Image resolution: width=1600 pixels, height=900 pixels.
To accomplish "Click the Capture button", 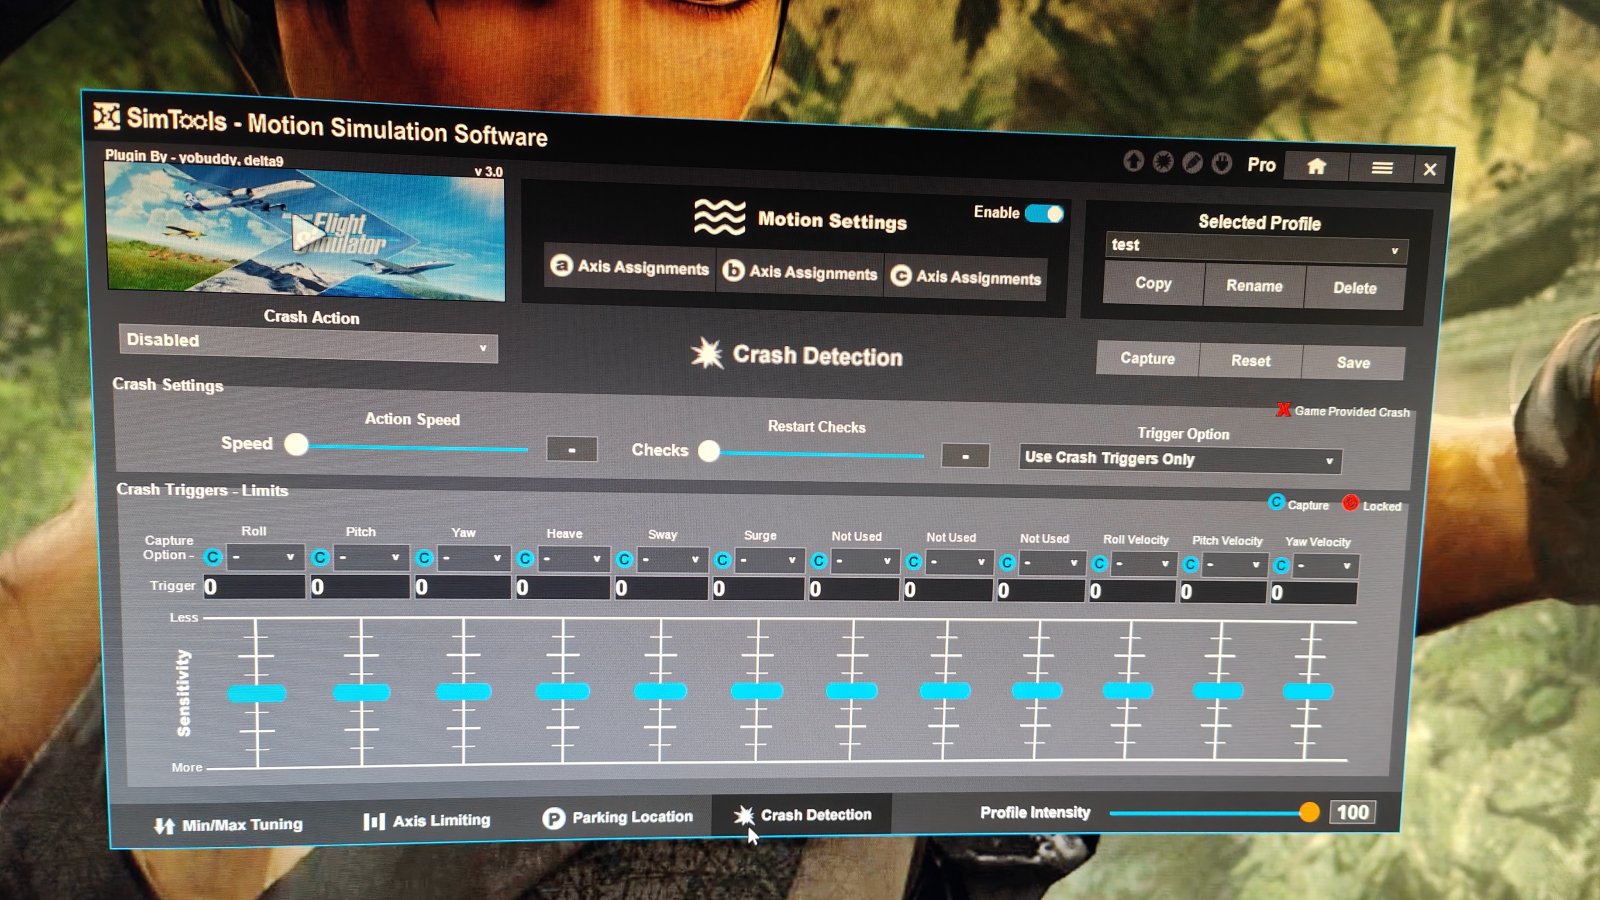I will tap(1147, 358).
